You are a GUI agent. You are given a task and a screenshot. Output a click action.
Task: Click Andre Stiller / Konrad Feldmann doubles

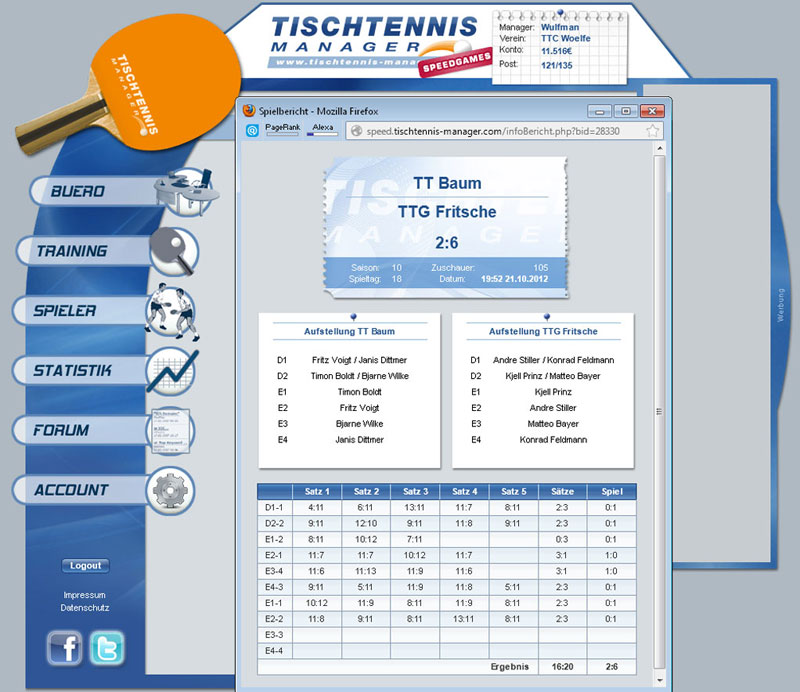[x=554, y=360]
